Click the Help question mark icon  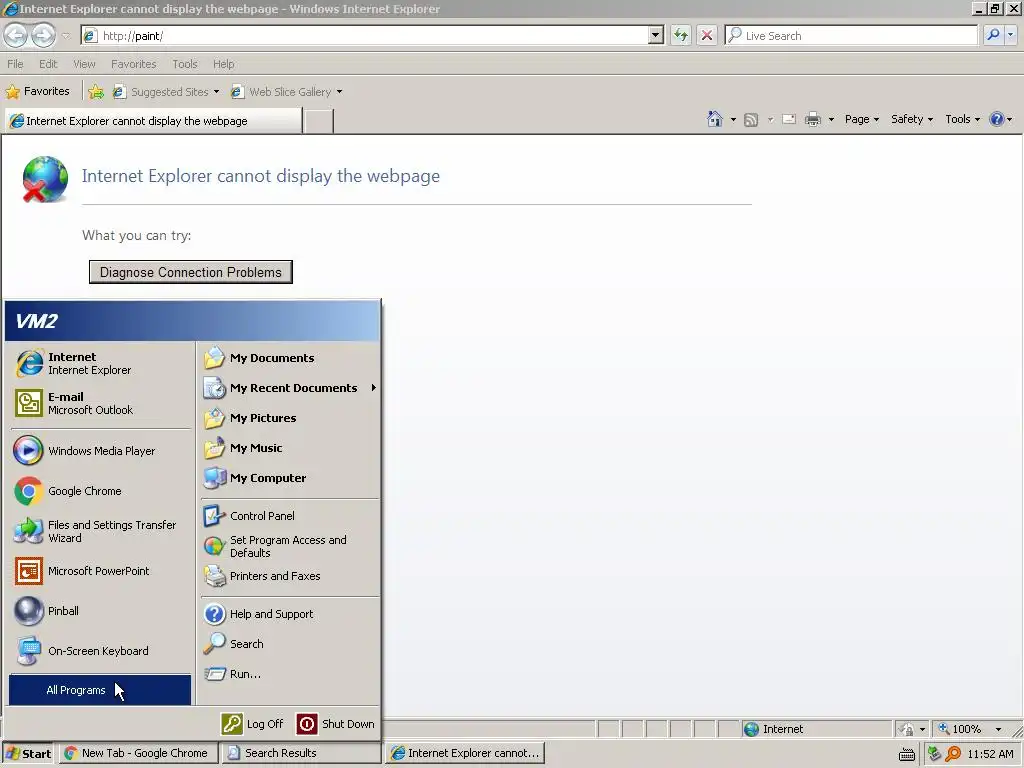(x=997, y=119)
